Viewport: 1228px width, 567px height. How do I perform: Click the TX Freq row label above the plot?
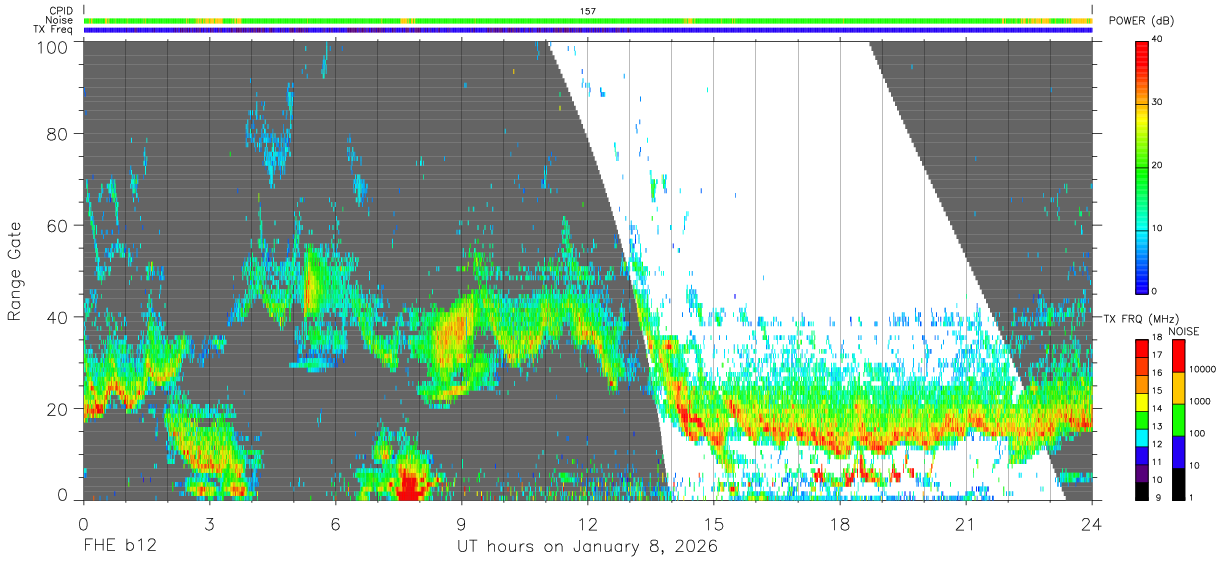53,30
